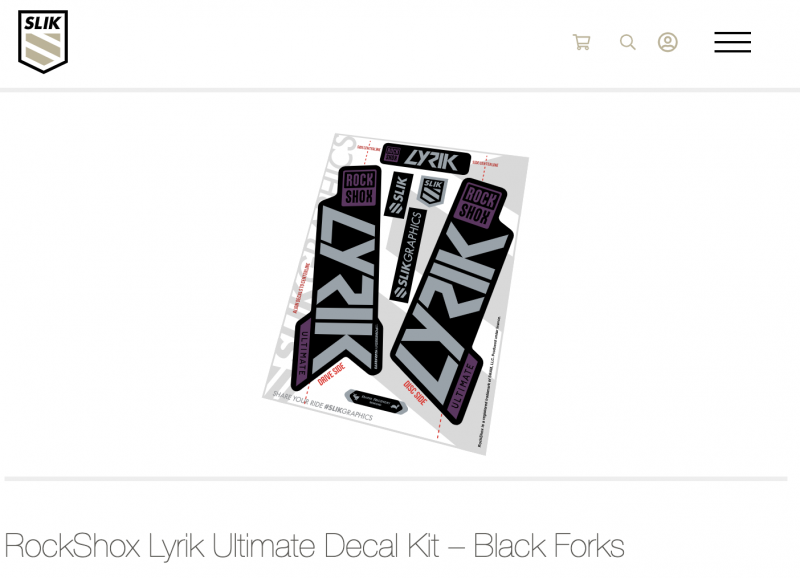Go home via the SLIK shield logo
The width and height of the screenshot is (800, 578).
43,42
